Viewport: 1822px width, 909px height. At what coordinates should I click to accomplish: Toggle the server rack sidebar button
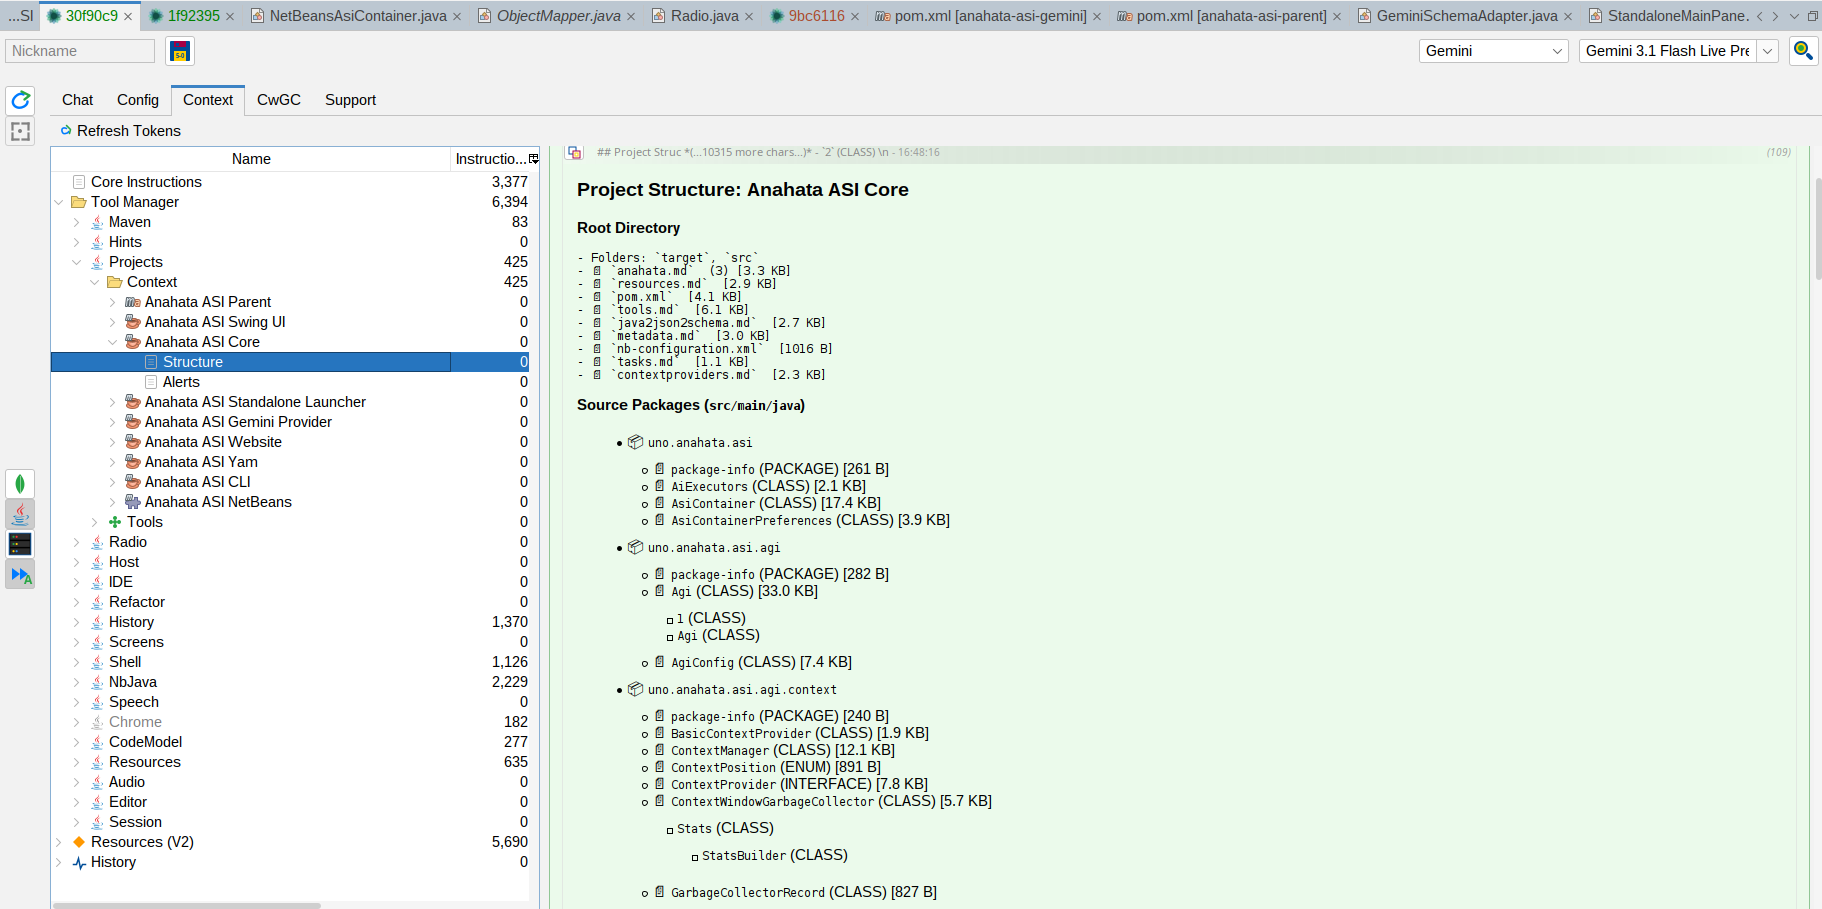[20, 544]
